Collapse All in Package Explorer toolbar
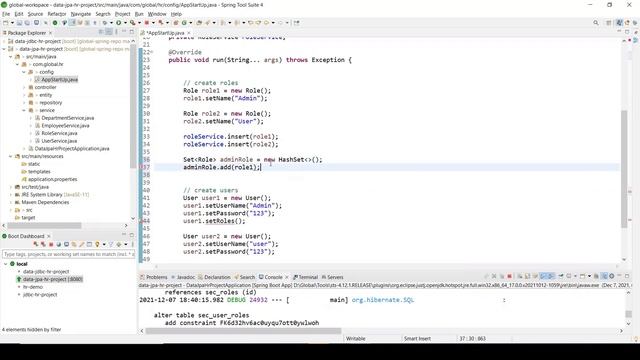Viewport: 640px width, 360px height. tap(101, 32)
